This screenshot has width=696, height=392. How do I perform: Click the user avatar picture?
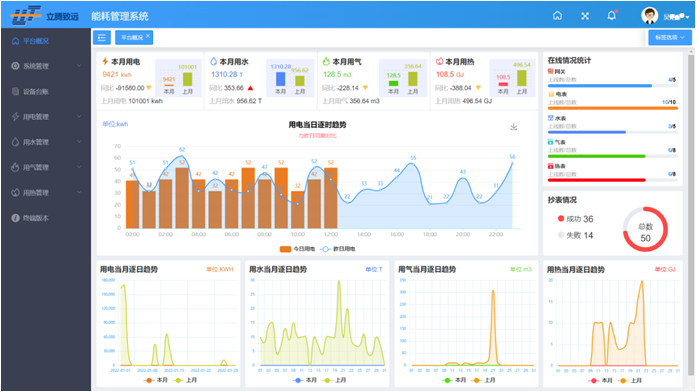pyautogui.click(x=649, y=16)
